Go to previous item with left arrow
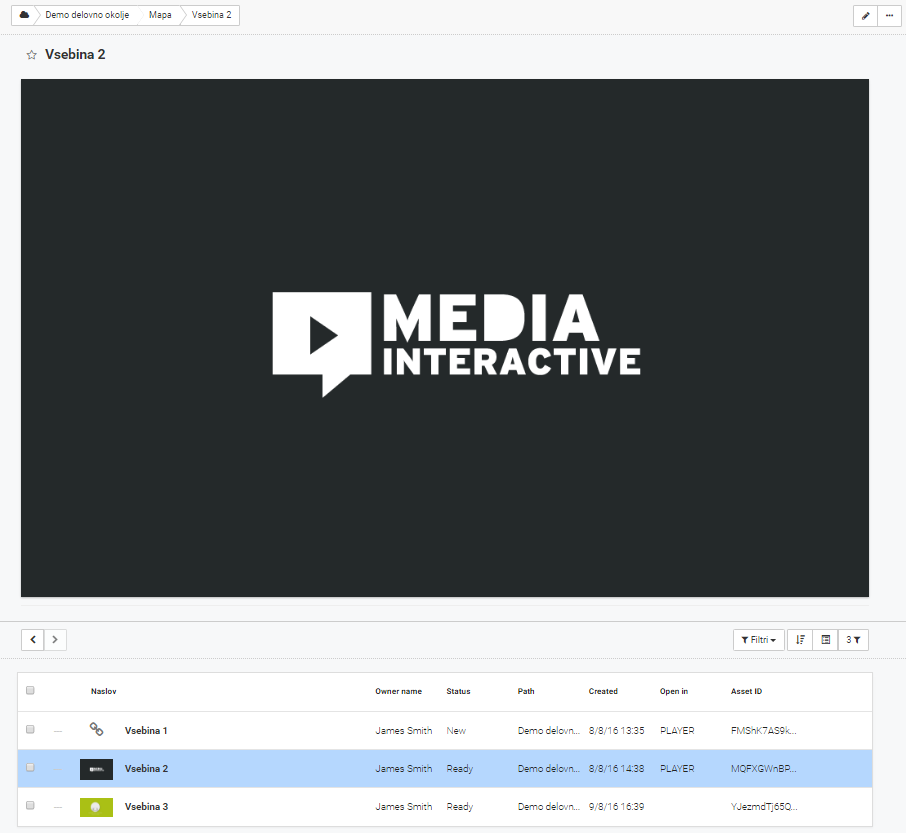906x833 pixels. 33,639
